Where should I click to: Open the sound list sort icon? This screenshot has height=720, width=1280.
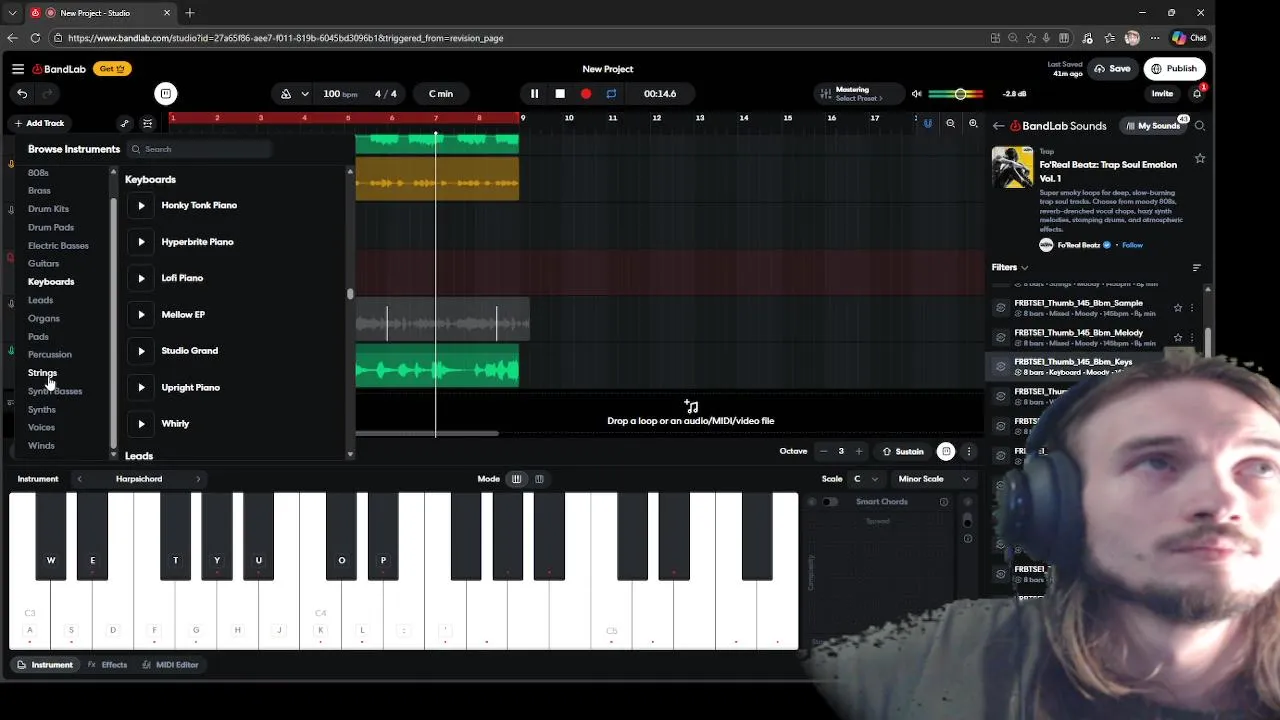coord(1196,267)
